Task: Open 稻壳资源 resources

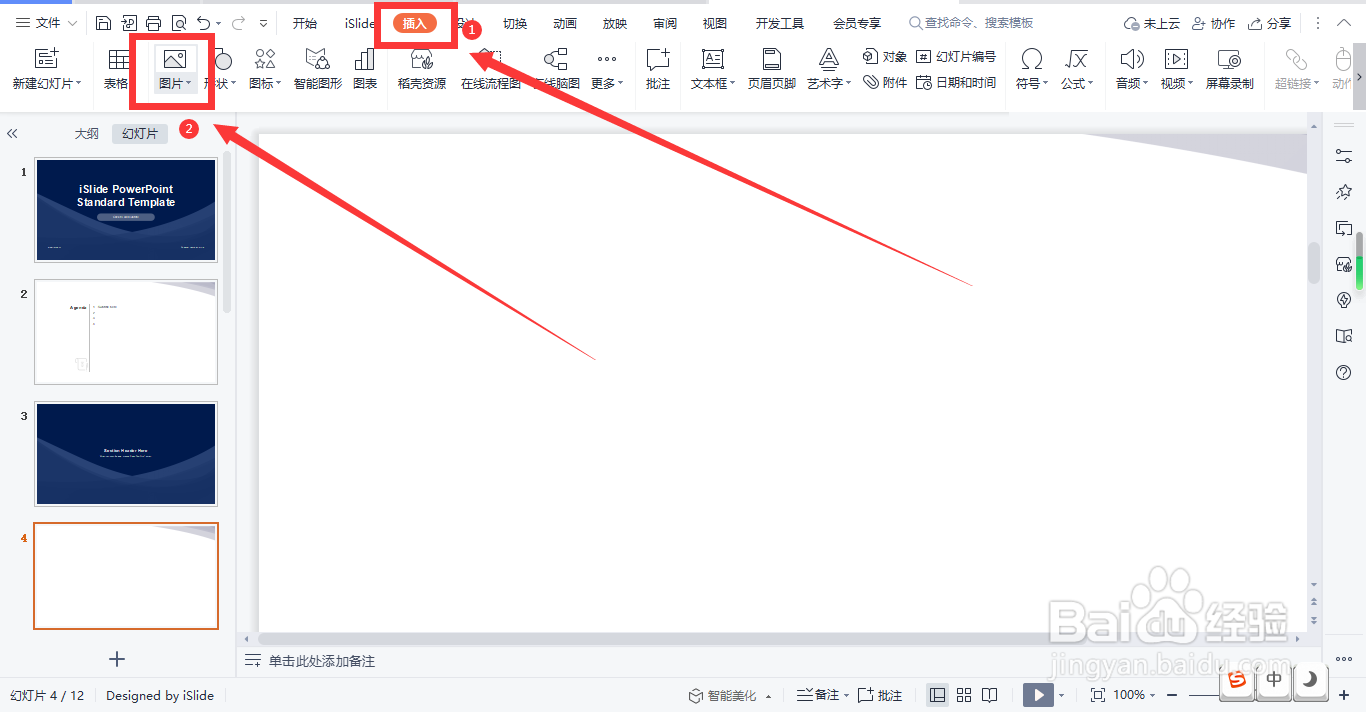Action: click(422, 70)
